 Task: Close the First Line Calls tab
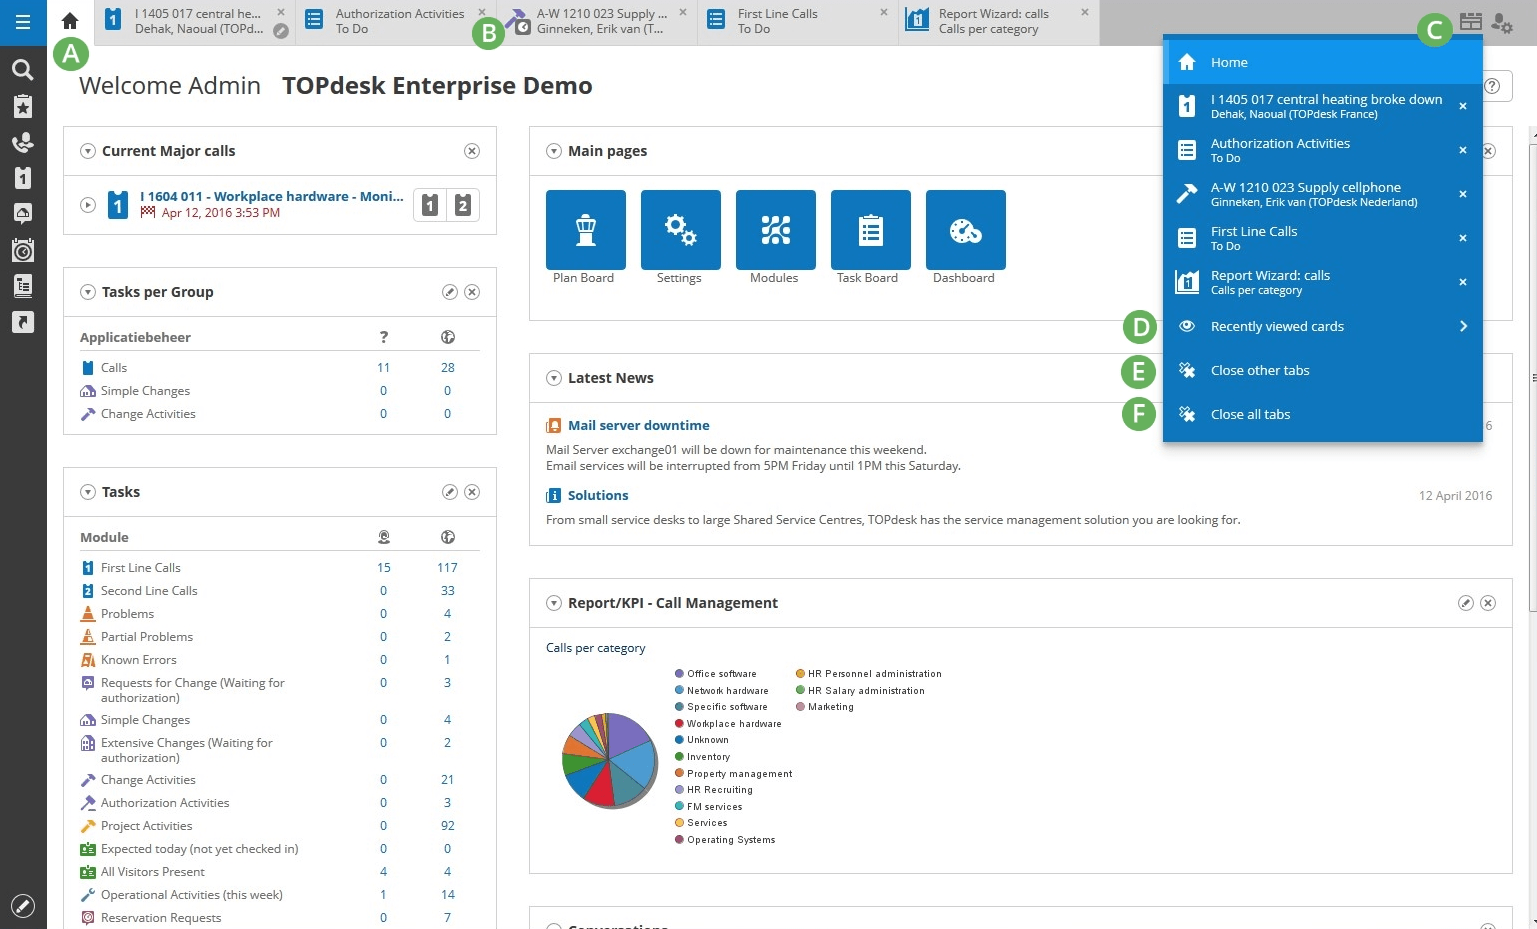click(x=884, y=13)
